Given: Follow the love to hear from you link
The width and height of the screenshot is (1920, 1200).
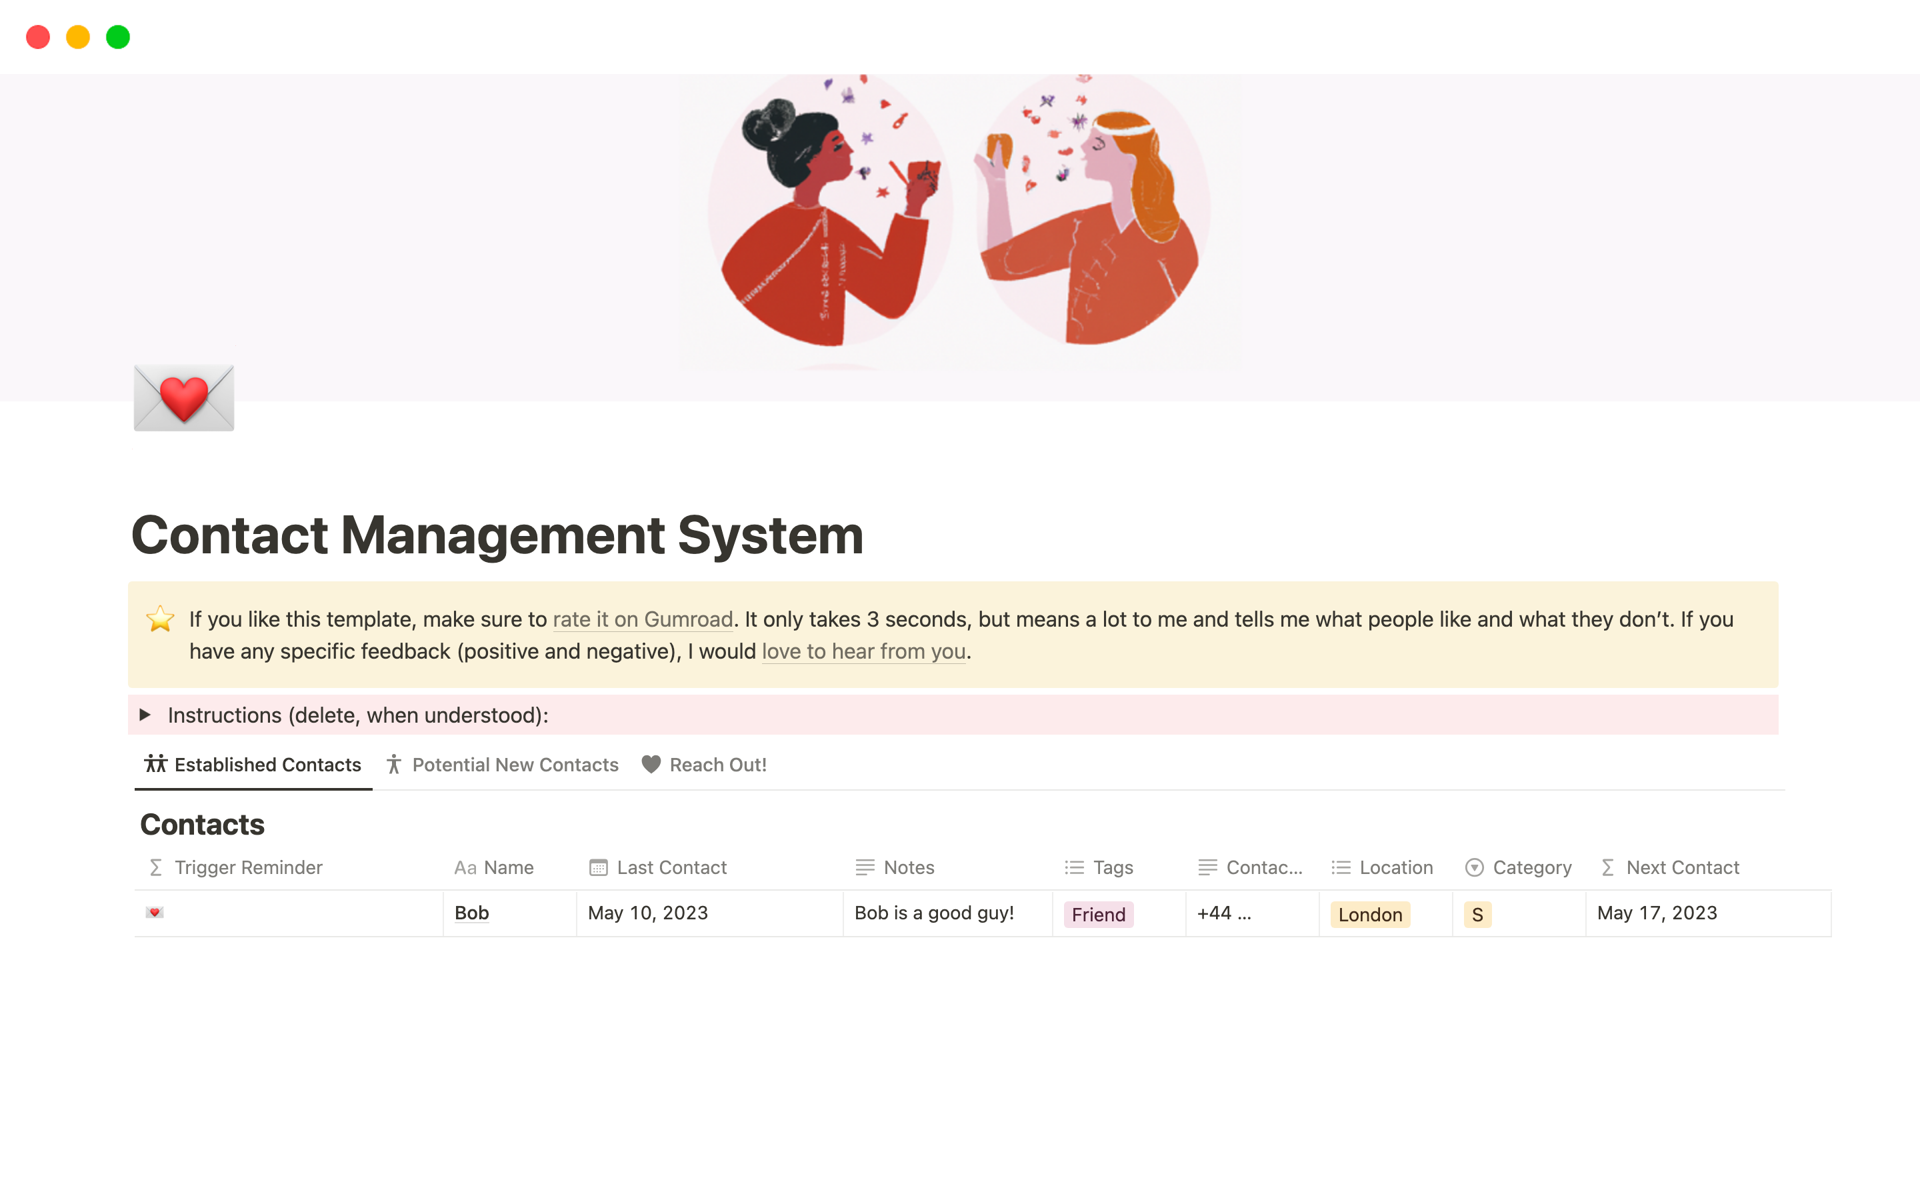Looking at the screenshot, I should 863,652.
